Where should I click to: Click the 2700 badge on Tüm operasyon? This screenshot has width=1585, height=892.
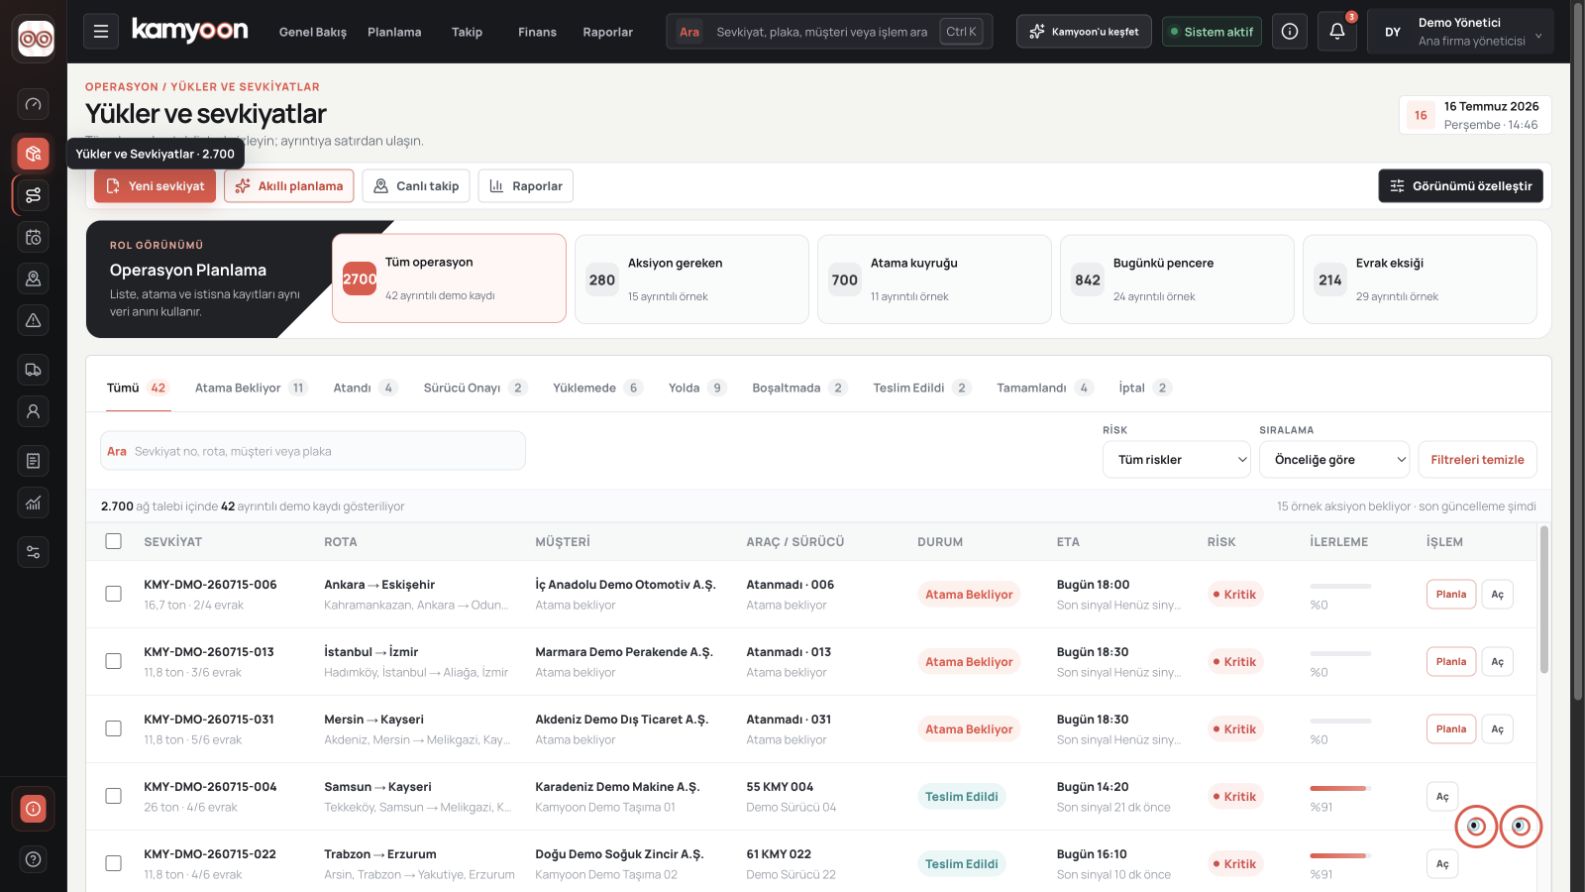[x=360, y=279]
